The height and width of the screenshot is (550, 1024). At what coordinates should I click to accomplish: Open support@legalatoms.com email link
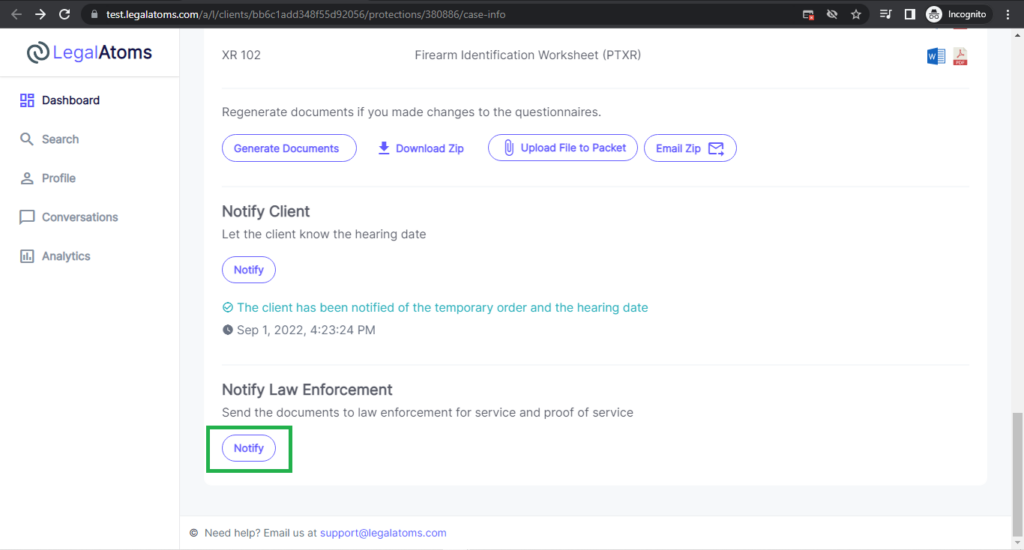(x=383, y=533)
